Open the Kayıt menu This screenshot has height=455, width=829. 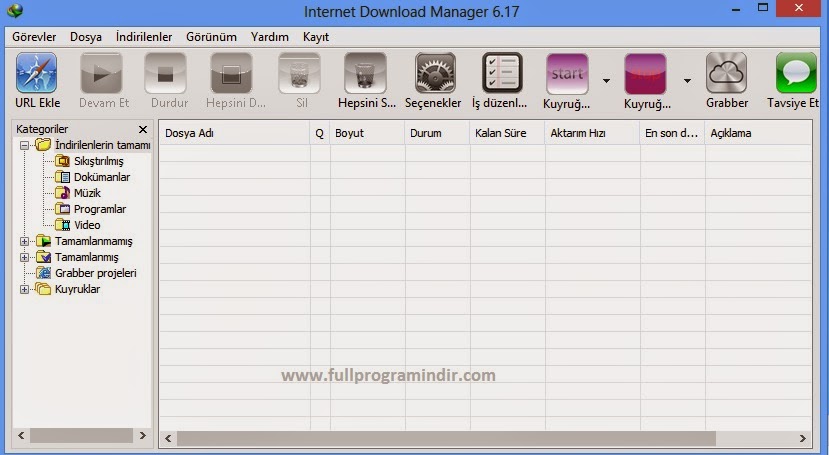(316, 37)
